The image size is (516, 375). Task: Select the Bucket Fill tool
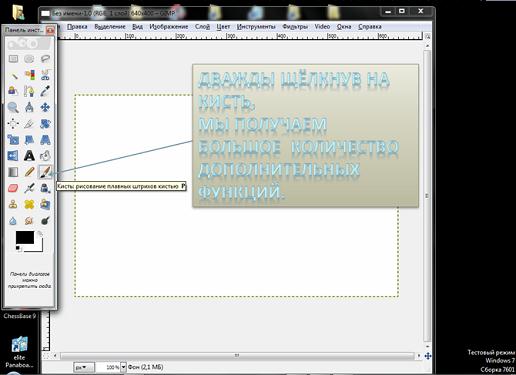45,156
